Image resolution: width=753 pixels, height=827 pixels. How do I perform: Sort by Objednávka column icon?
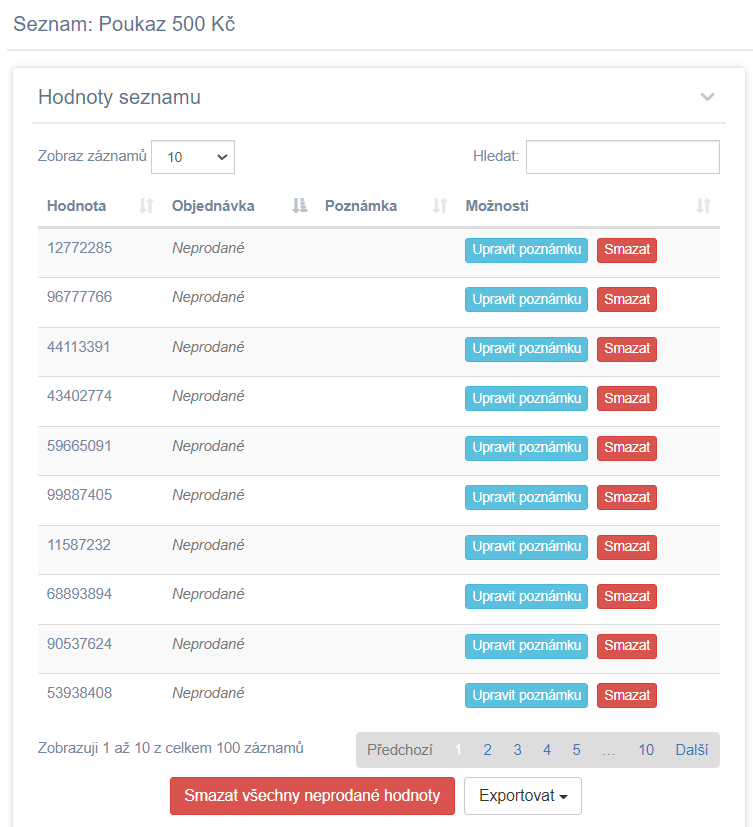(x=300, y=206)
